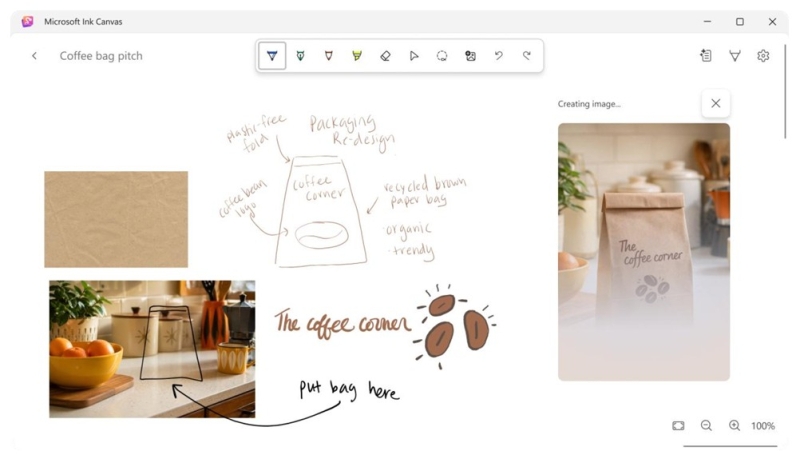
Task: Activate the arrow selection tool
Action: (414, 56)
